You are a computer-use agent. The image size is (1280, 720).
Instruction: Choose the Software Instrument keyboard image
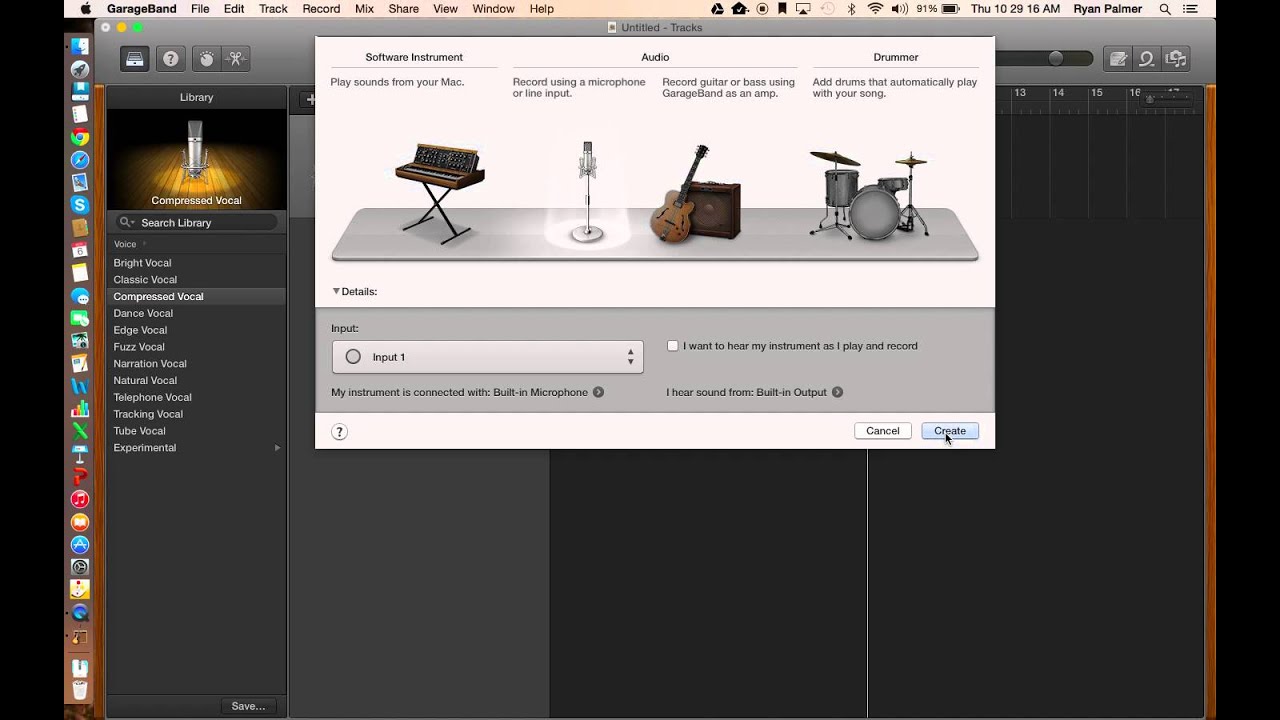[x=438, y=193]
